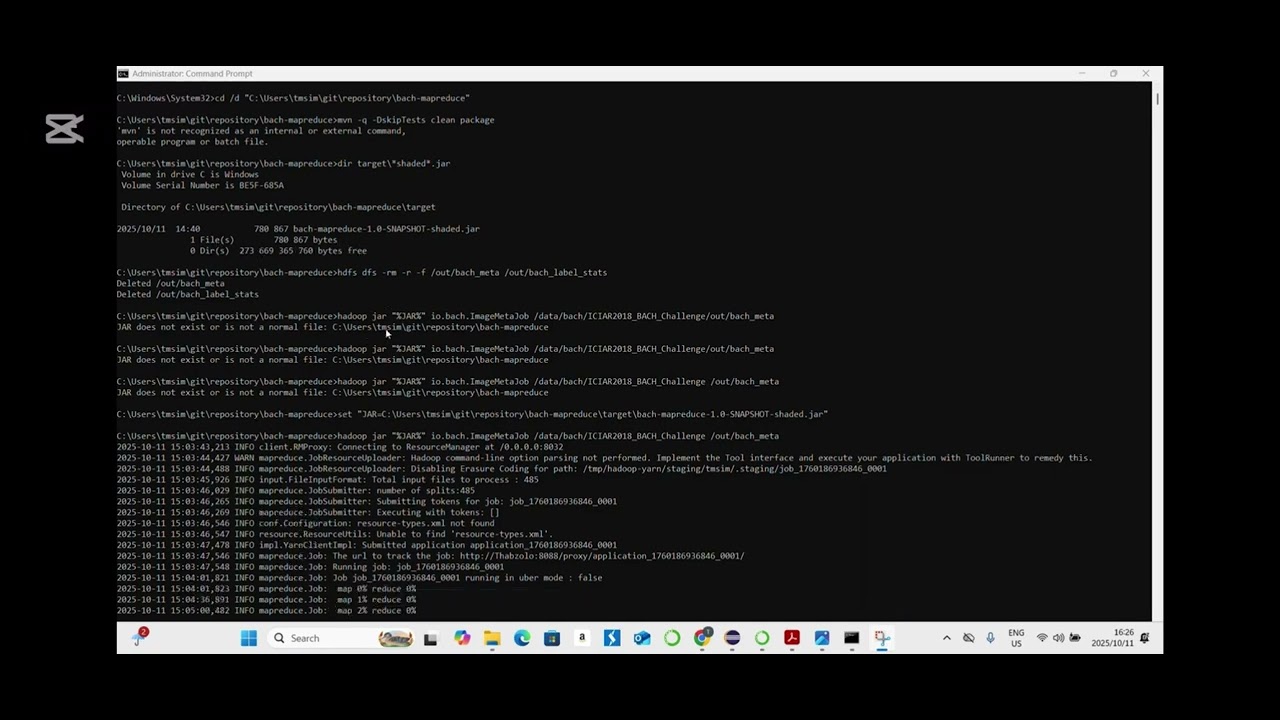Click the job tracking URL log line
The width and height of the screenshot is (1280, 720).
430,556
